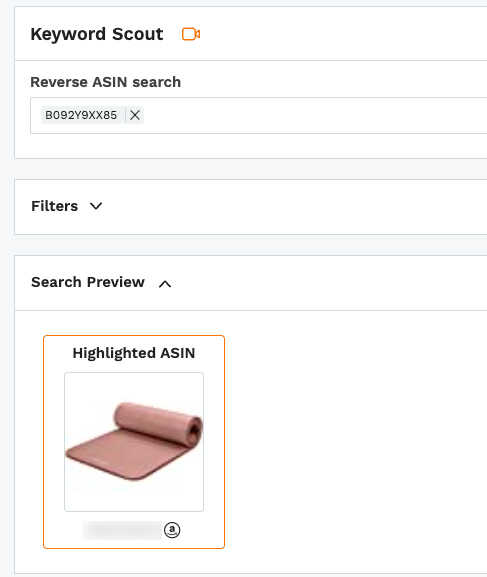Remove the B092Y9XX85 ASIN tag
The width and height of the screenshot is (487, 577).
[x=135, y=115]
